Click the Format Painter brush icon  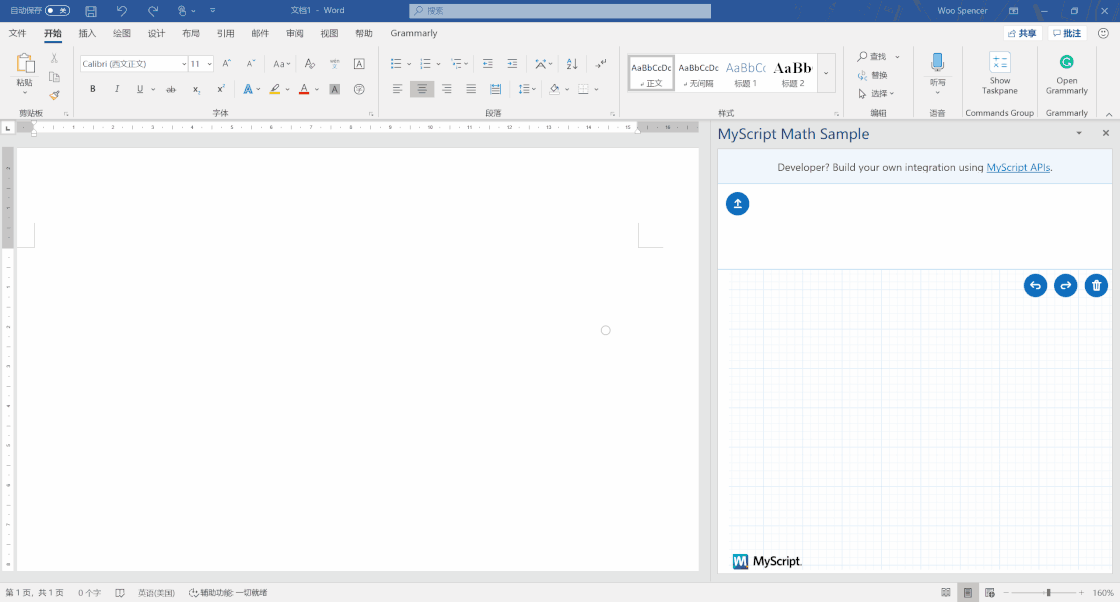(x=54, y=96)
